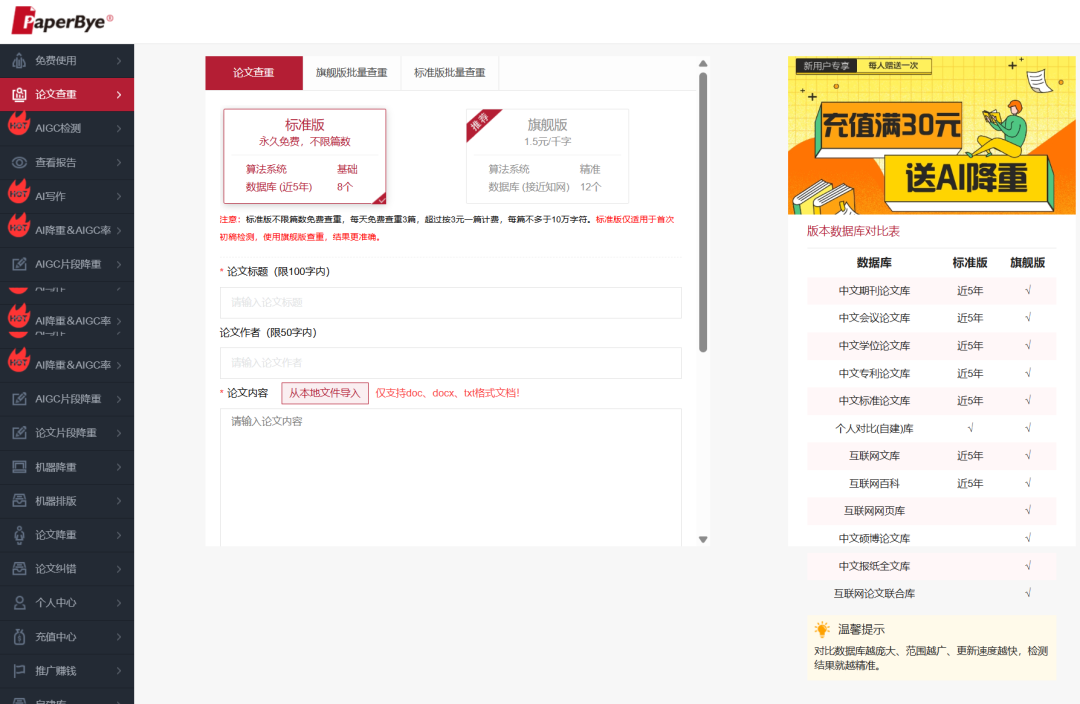The image size is (1080, 704).
Task: Open the 充值满30元 promotional banner
Action: pyautogui.click(x=931, y=135)
